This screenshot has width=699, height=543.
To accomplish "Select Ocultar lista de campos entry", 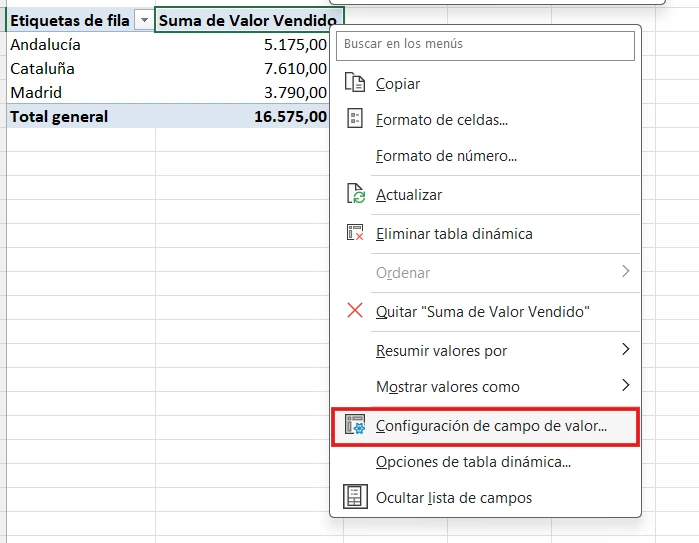I will click(485, 498).
